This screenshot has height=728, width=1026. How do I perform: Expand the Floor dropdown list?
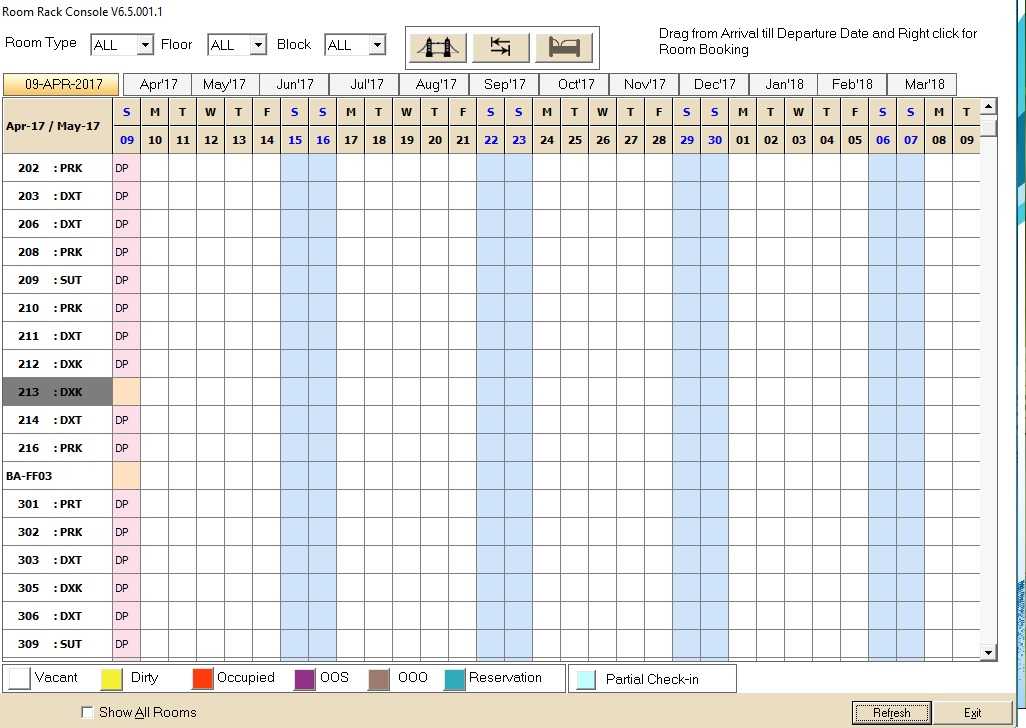tap(258, 45)
